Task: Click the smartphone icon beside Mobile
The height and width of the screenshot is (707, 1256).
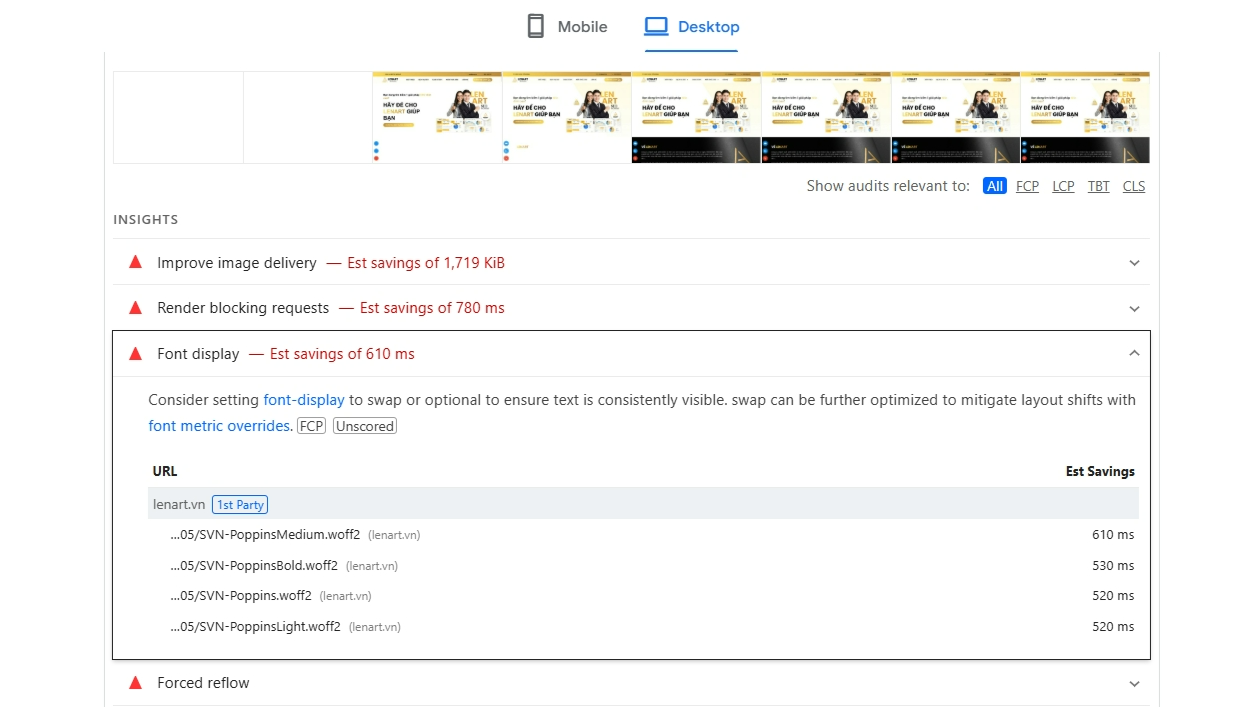Action: point(536,26)
